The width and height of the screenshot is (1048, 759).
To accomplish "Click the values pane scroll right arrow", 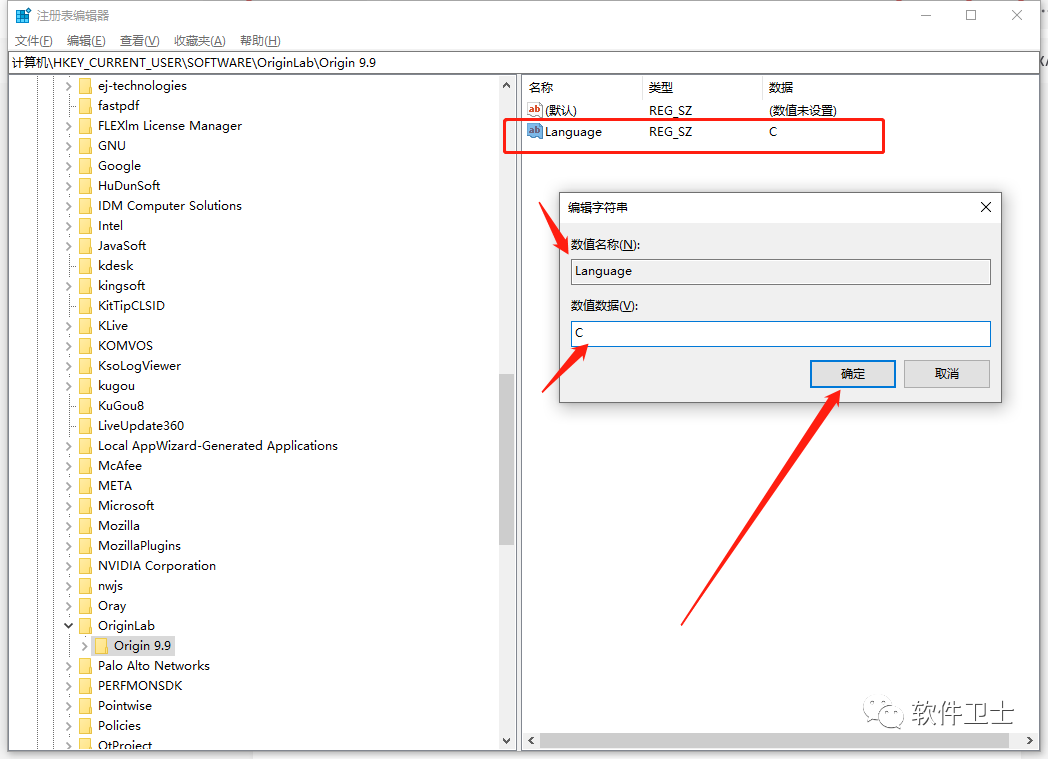I will click(1029, 740).
